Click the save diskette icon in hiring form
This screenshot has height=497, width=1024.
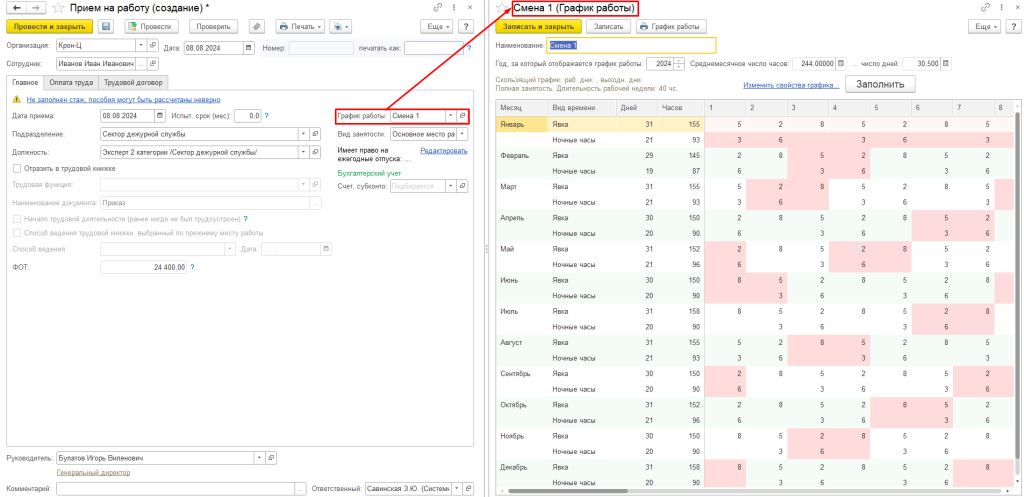(105, 26)
